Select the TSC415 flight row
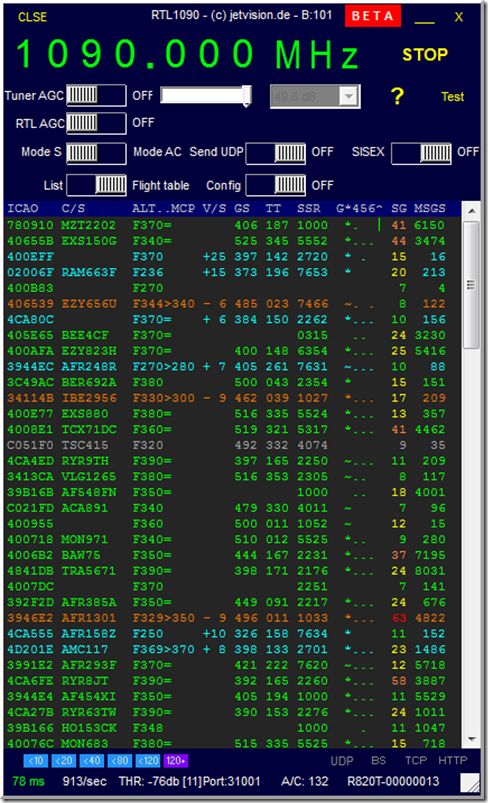The width and height of the screenshot is (488, 803). tap(226, 445)
